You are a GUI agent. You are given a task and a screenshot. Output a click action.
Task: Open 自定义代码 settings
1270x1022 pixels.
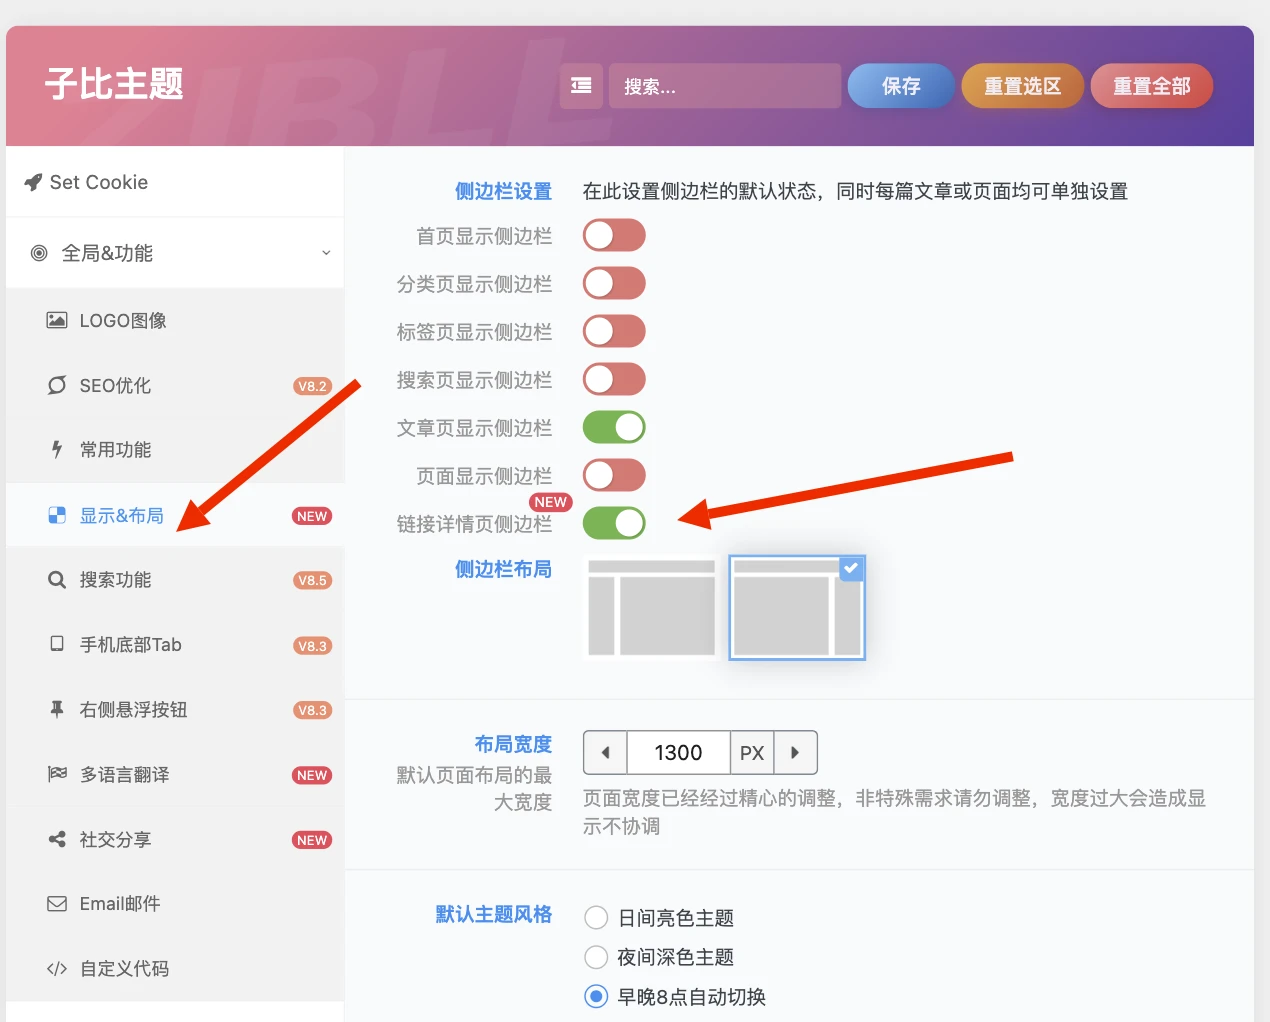coord(175,968)
